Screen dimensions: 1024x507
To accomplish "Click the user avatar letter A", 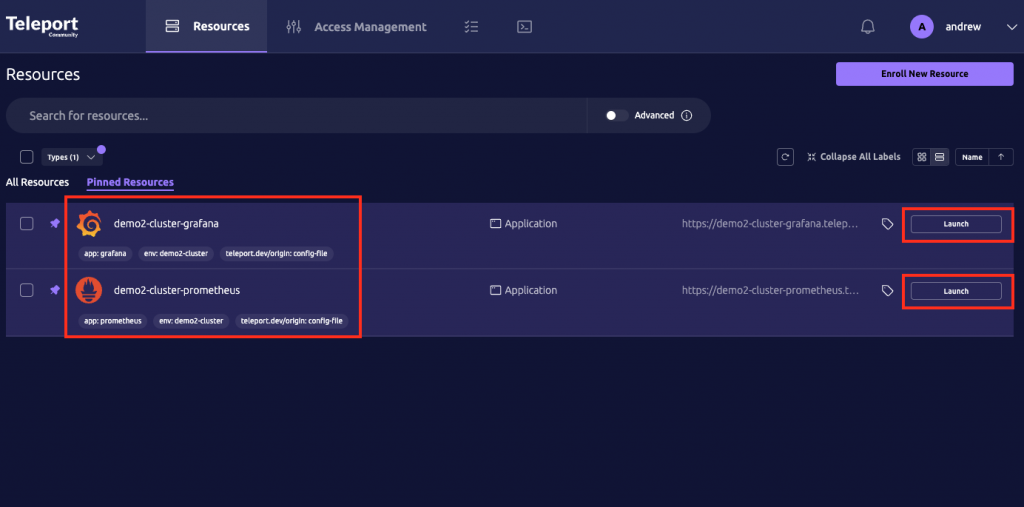I will point(921,27).
